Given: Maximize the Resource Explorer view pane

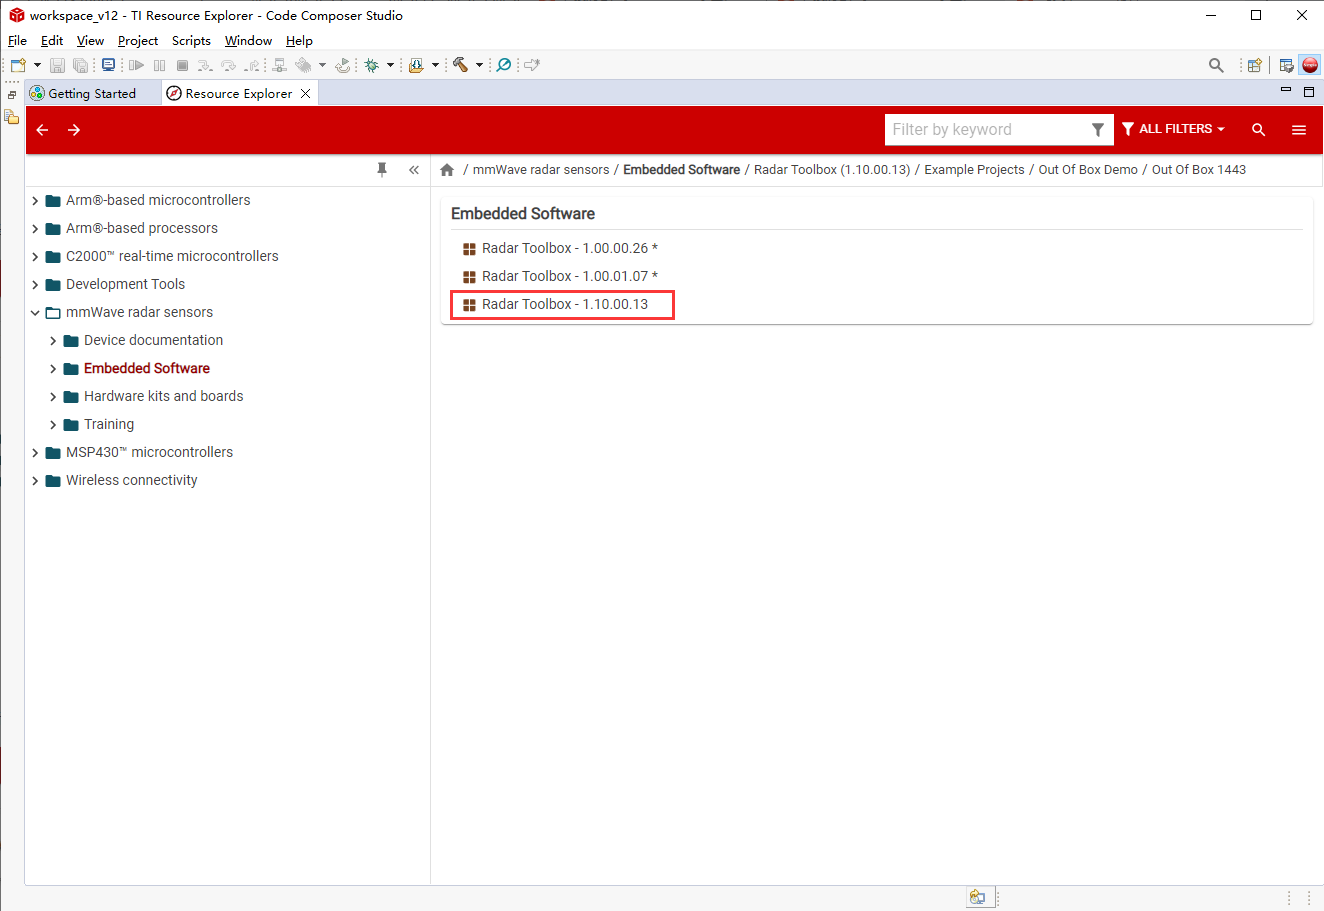Looking at the screenshot, I should pos(1309,91).
